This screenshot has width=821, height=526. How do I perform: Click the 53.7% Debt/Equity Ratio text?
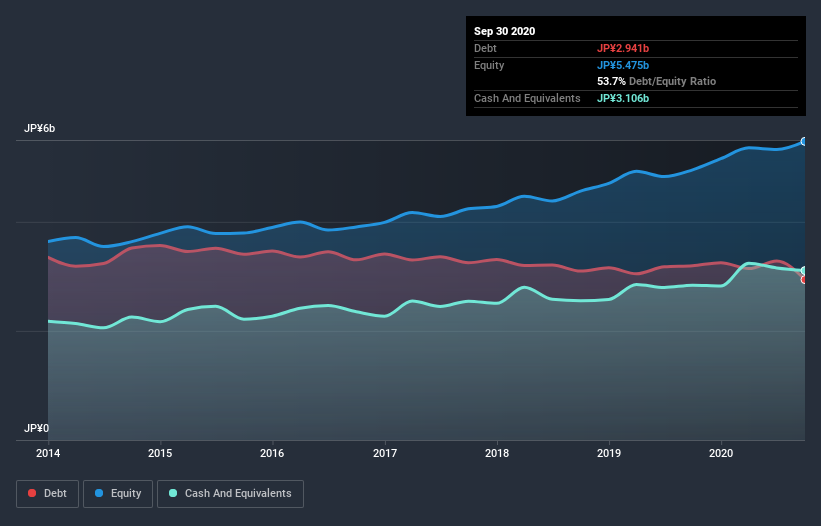coord(657,82)
